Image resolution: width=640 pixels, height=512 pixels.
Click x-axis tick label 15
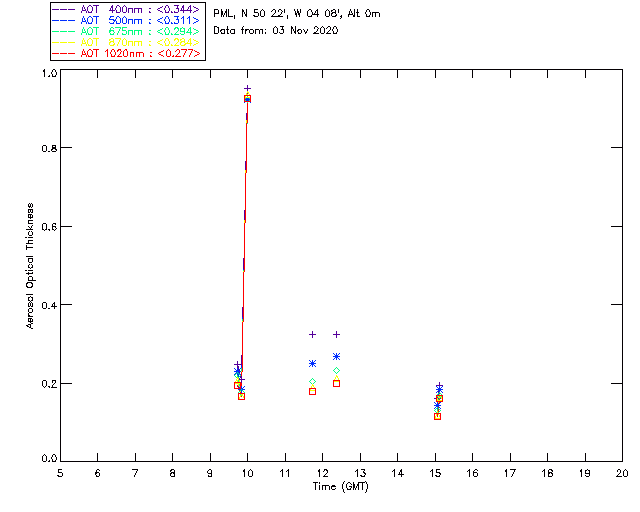pos(435,473)
